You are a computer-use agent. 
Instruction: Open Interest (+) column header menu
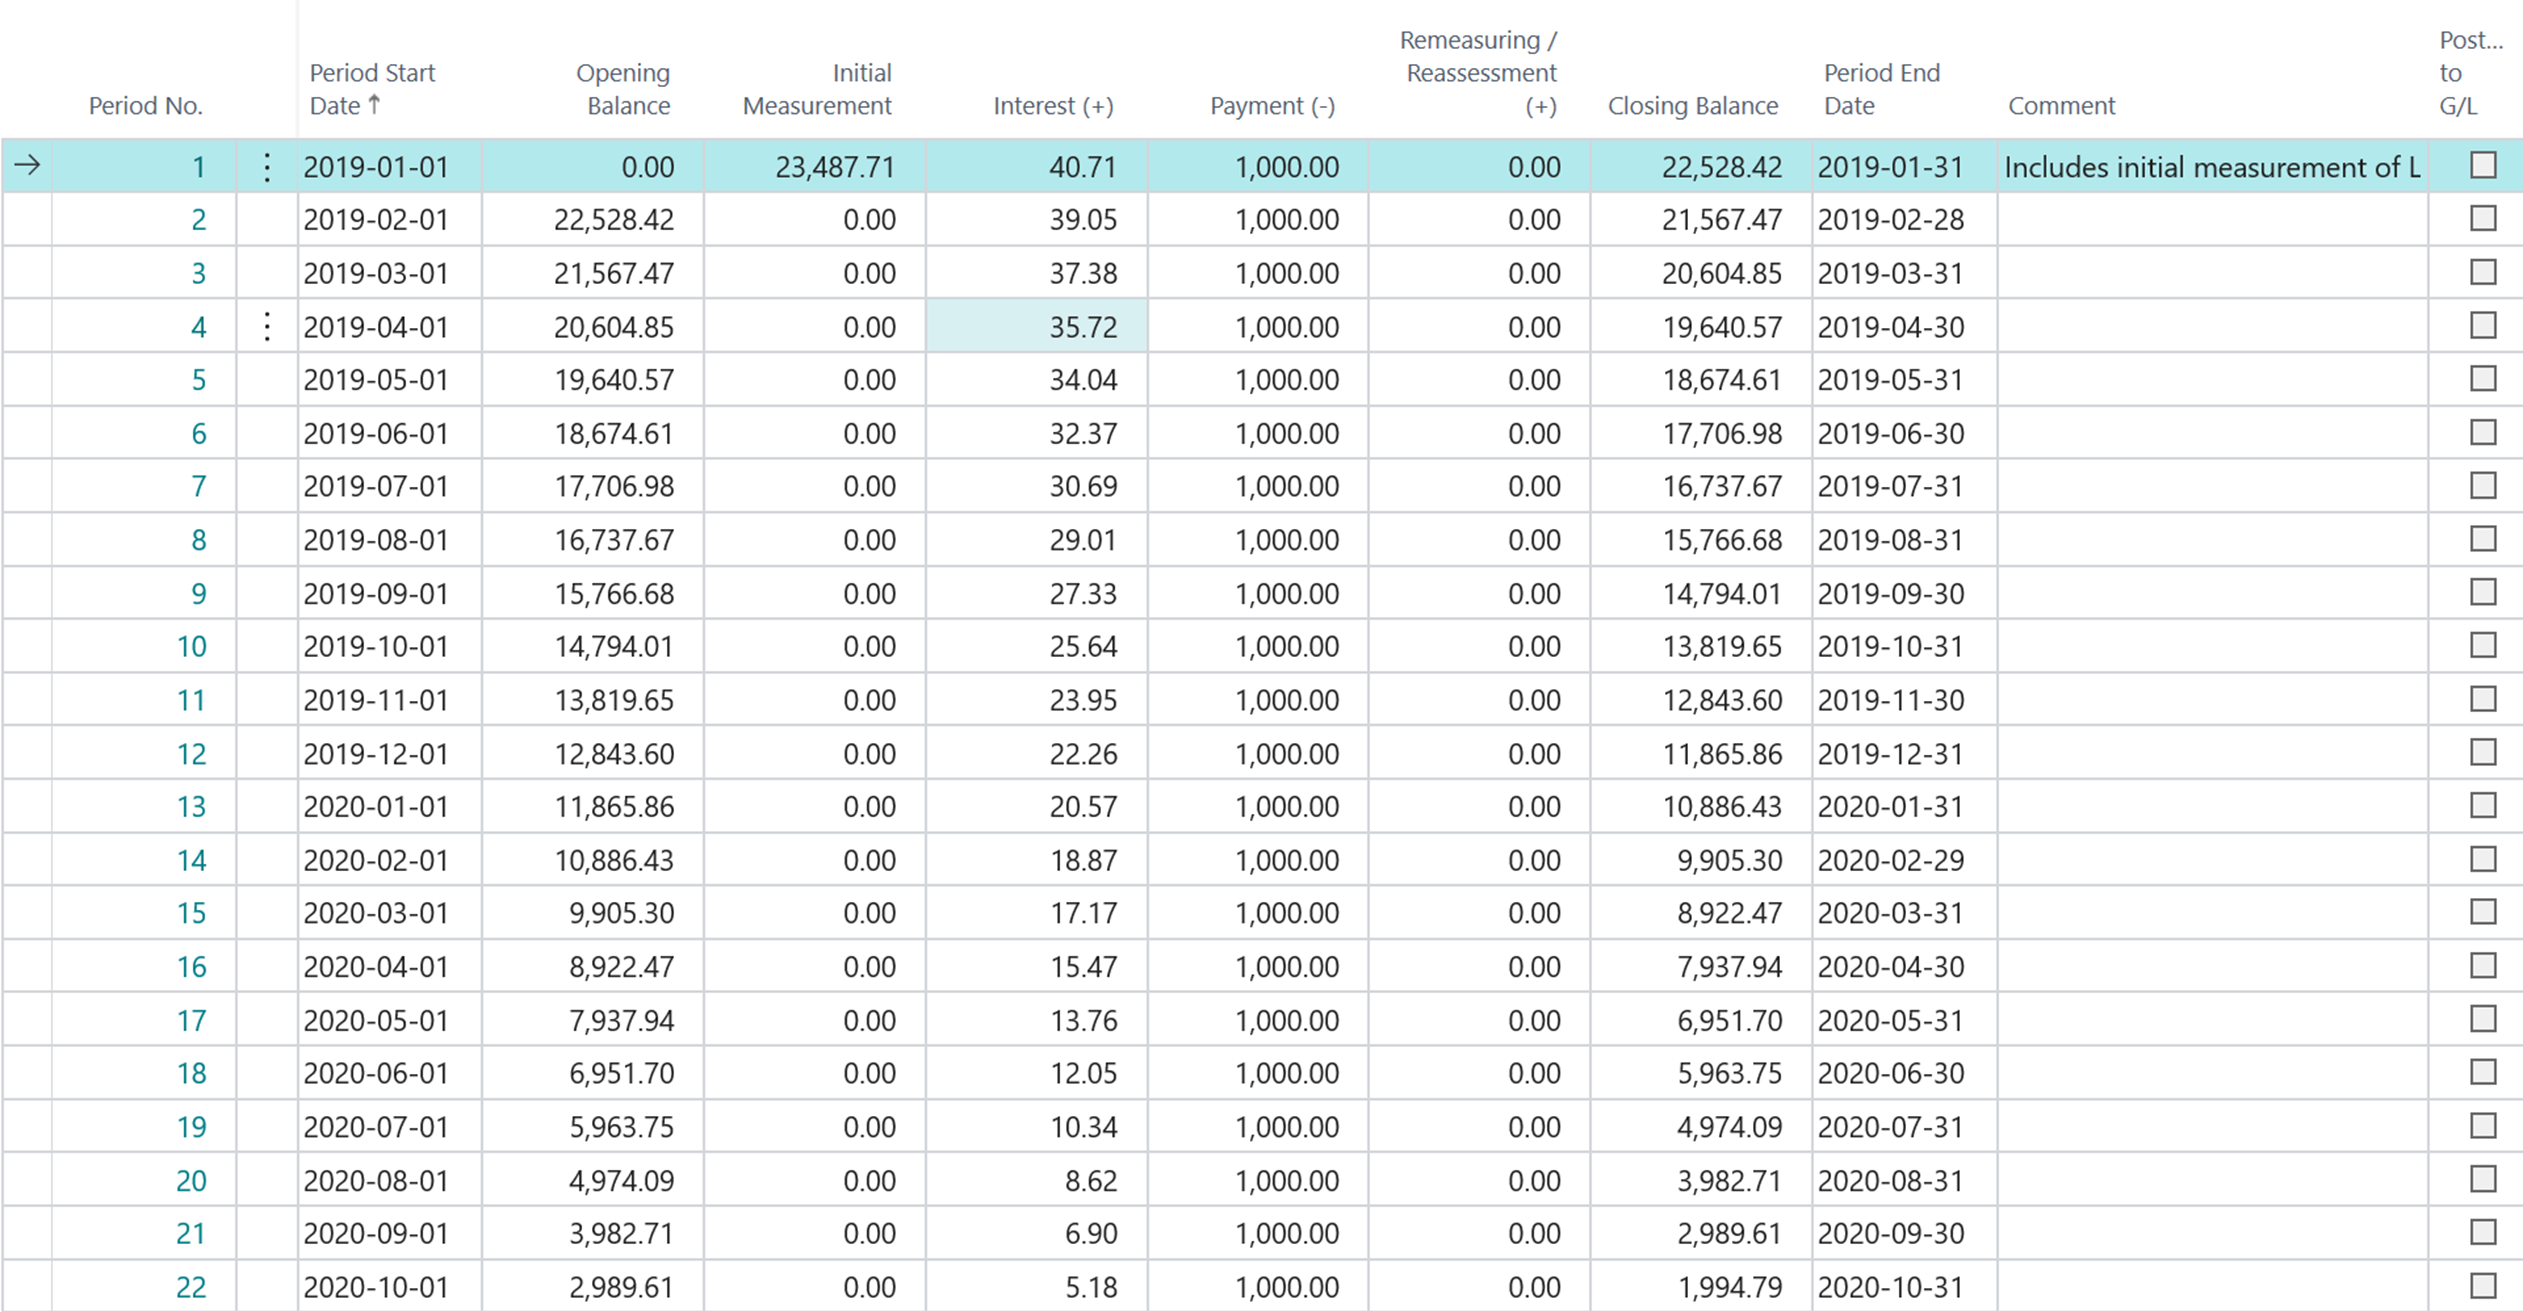coord(1053,106)
